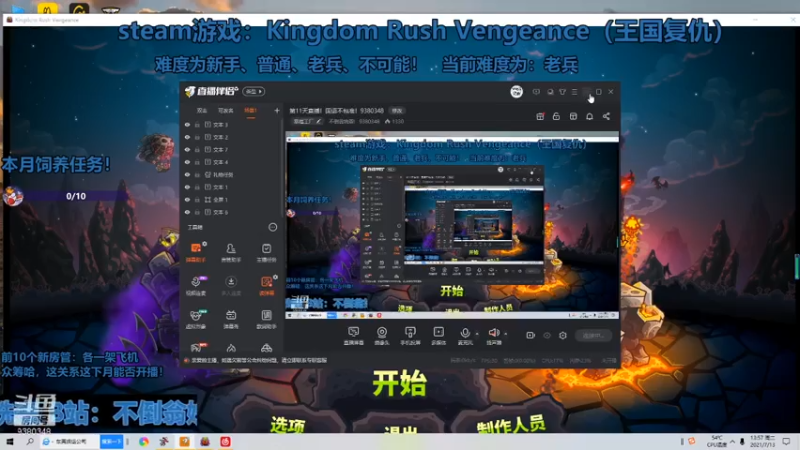Open the store icon beside the bell

tap(573, 116)
